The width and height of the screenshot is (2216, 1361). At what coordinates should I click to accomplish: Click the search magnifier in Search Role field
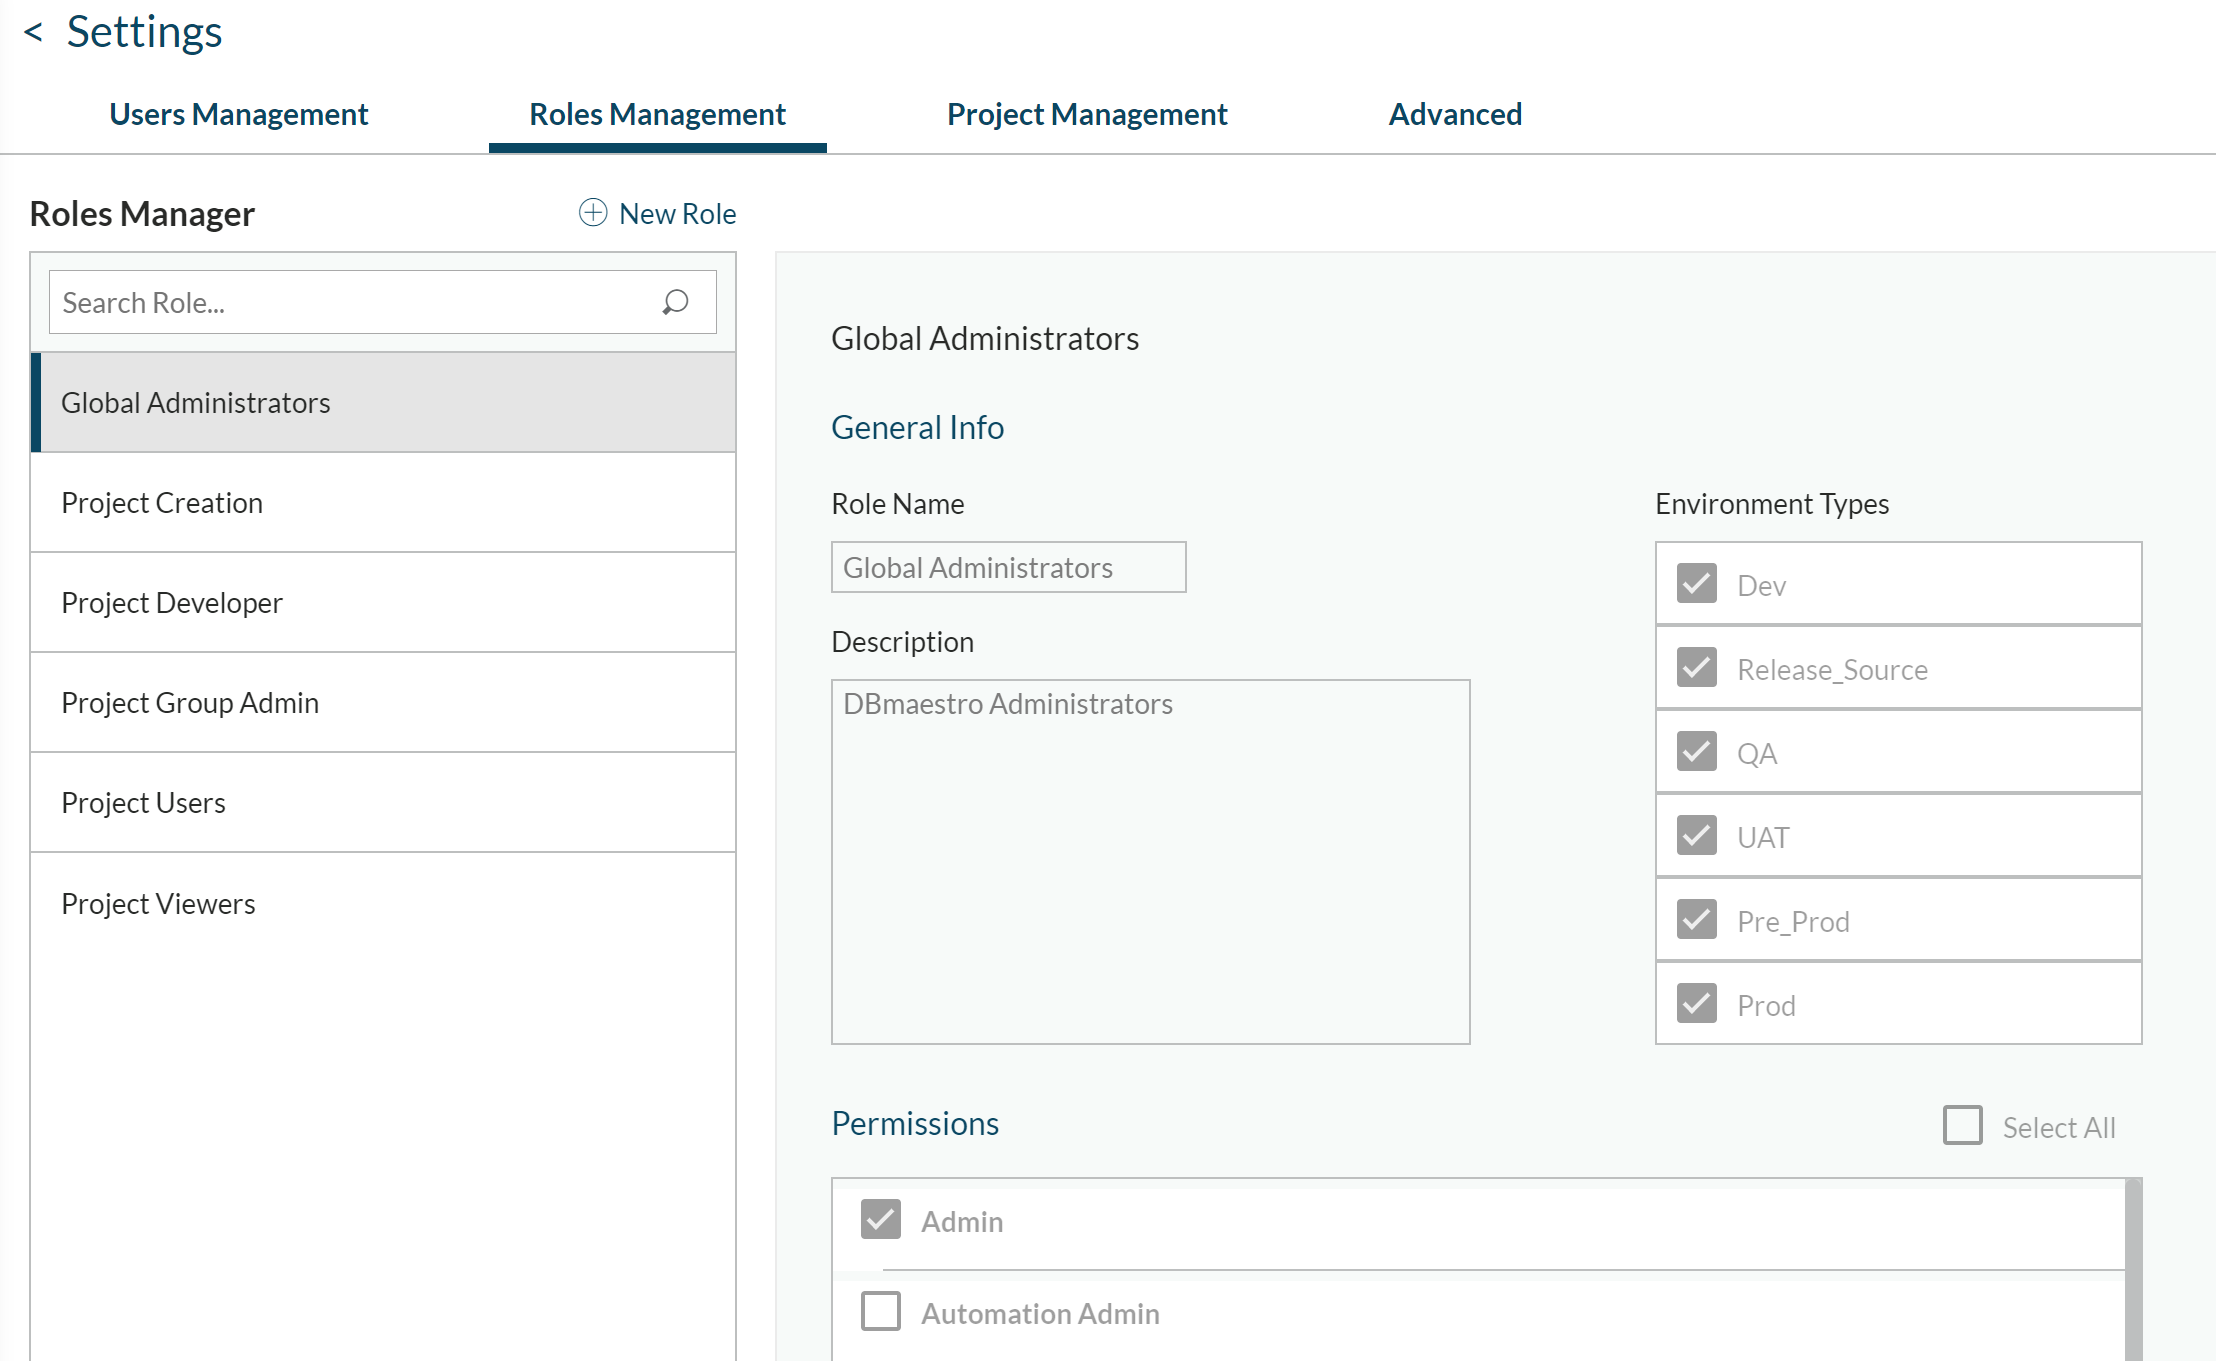(674, 302)
